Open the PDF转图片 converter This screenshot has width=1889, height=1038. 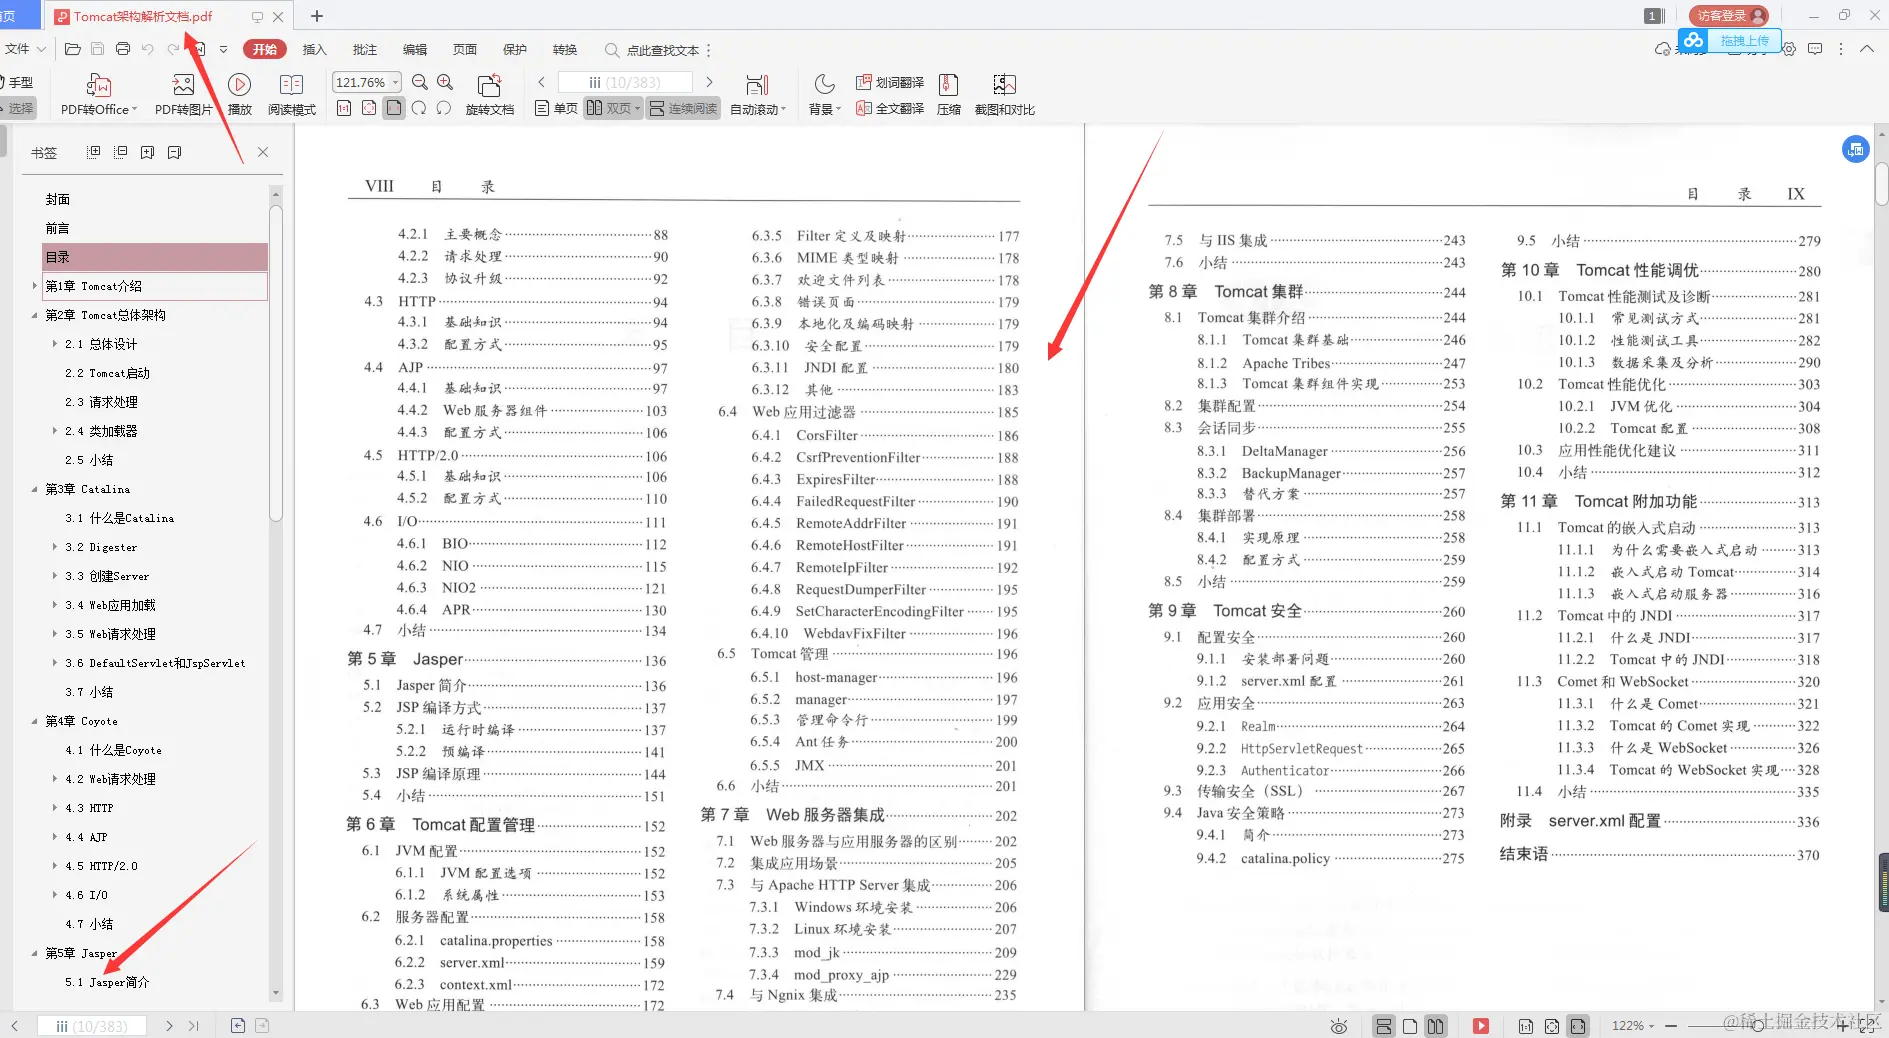183,95
